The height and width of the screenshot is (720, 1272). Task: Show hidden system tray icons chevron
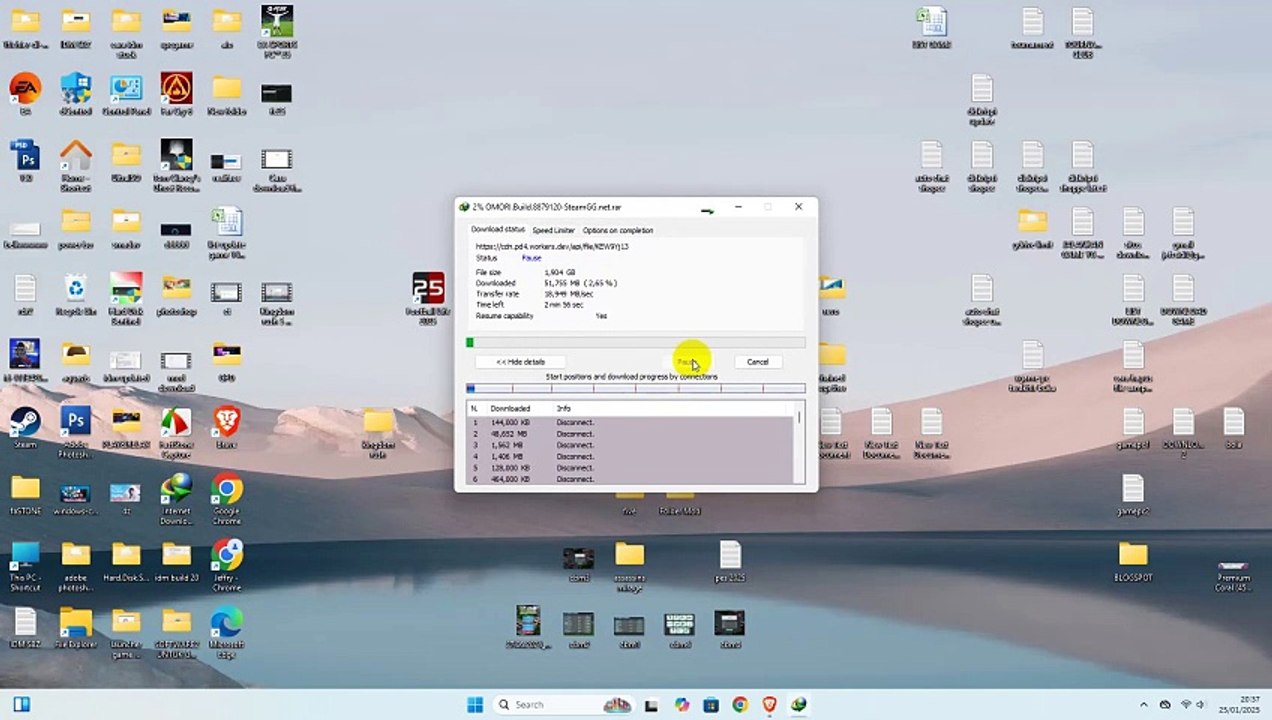(1144, 704)
